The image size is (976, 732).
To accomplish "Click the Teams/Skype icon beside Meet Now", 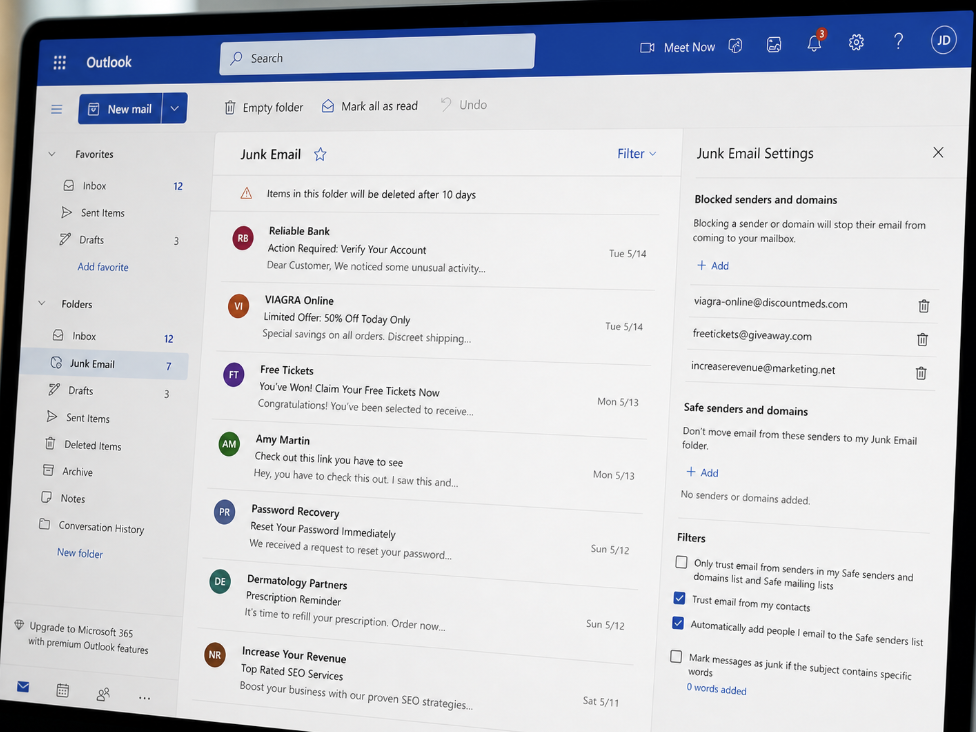I will 736,45.
